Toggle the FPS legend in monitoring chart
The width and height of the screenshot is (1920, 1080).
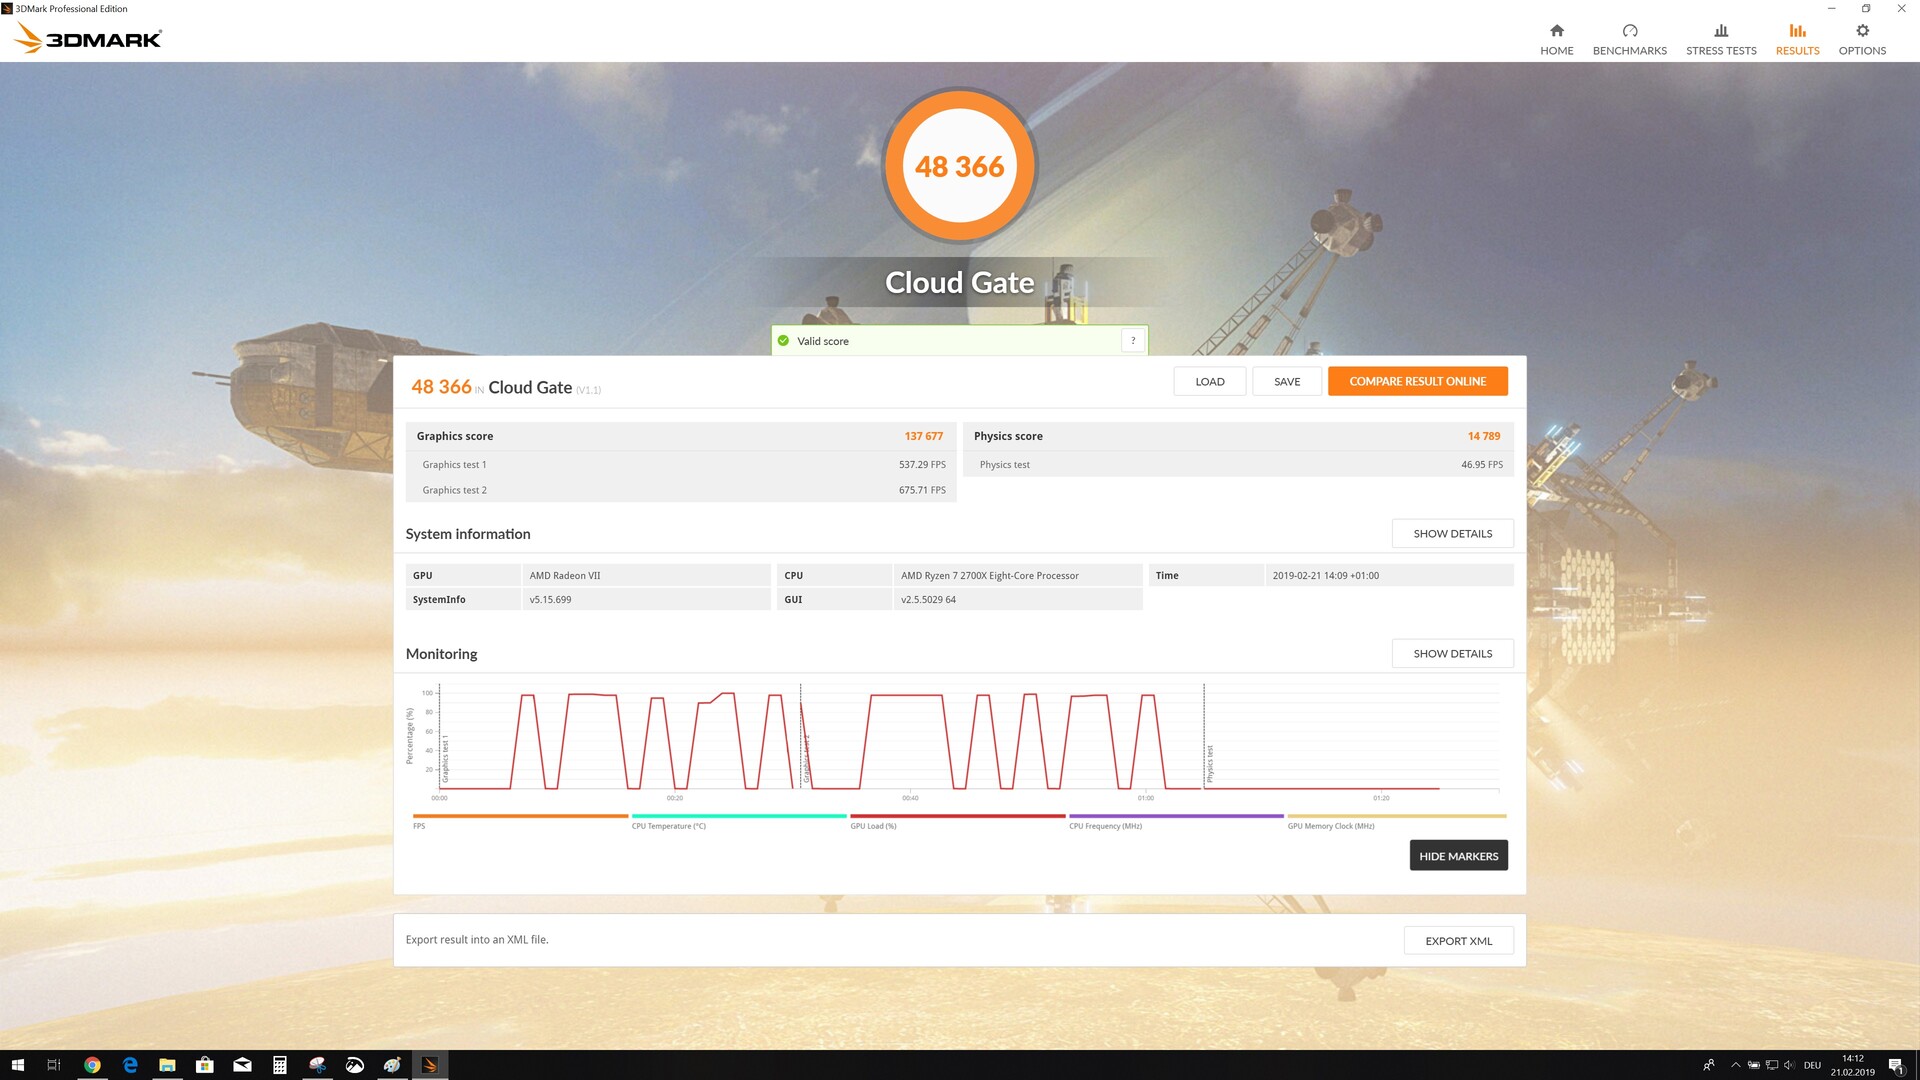click(520, 820)
